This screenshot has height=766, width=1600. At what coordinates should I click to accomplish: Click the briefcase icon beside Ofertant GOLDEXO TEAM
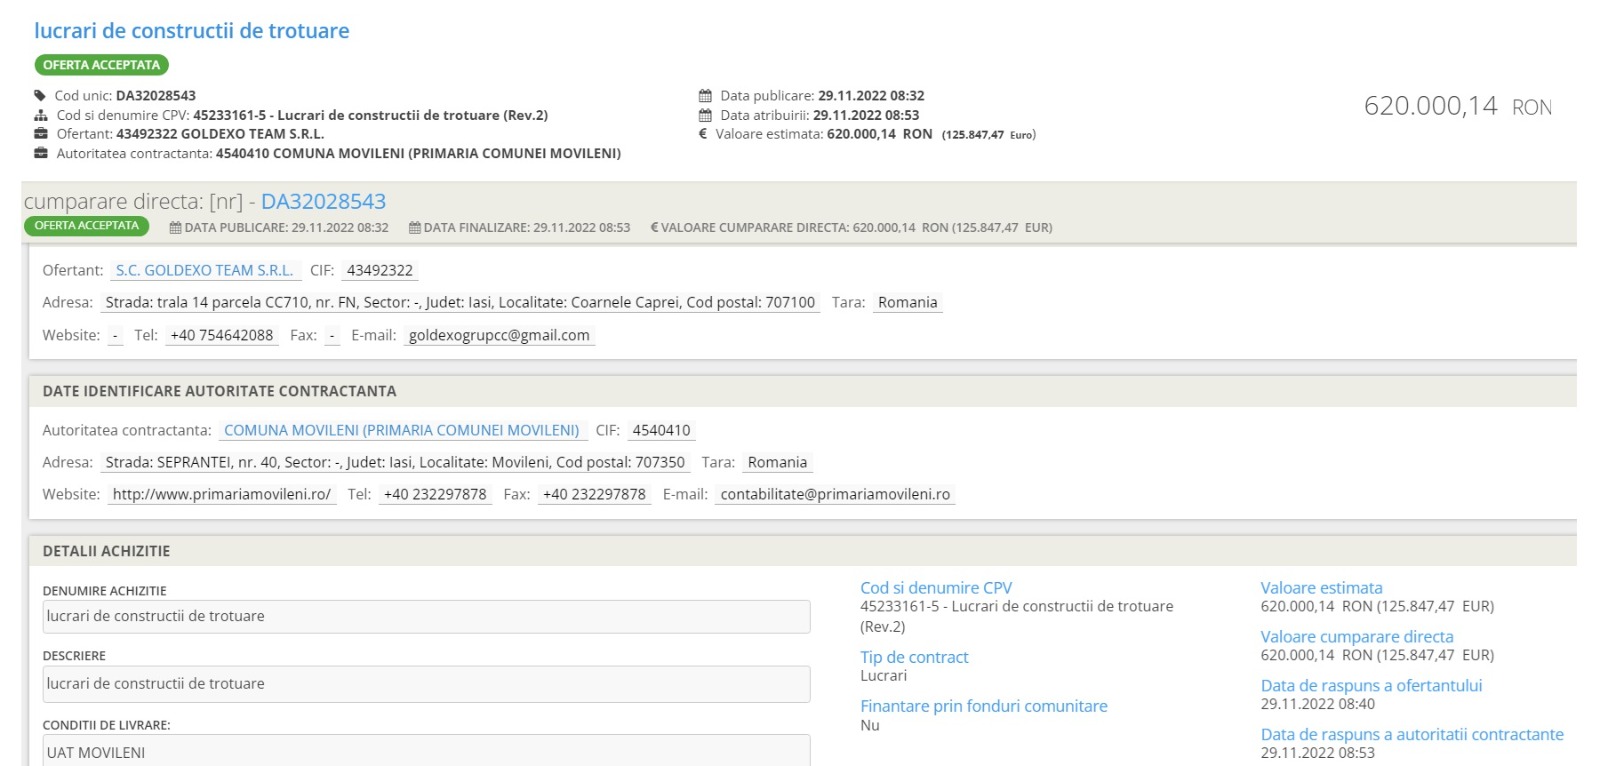click(41, 134)
